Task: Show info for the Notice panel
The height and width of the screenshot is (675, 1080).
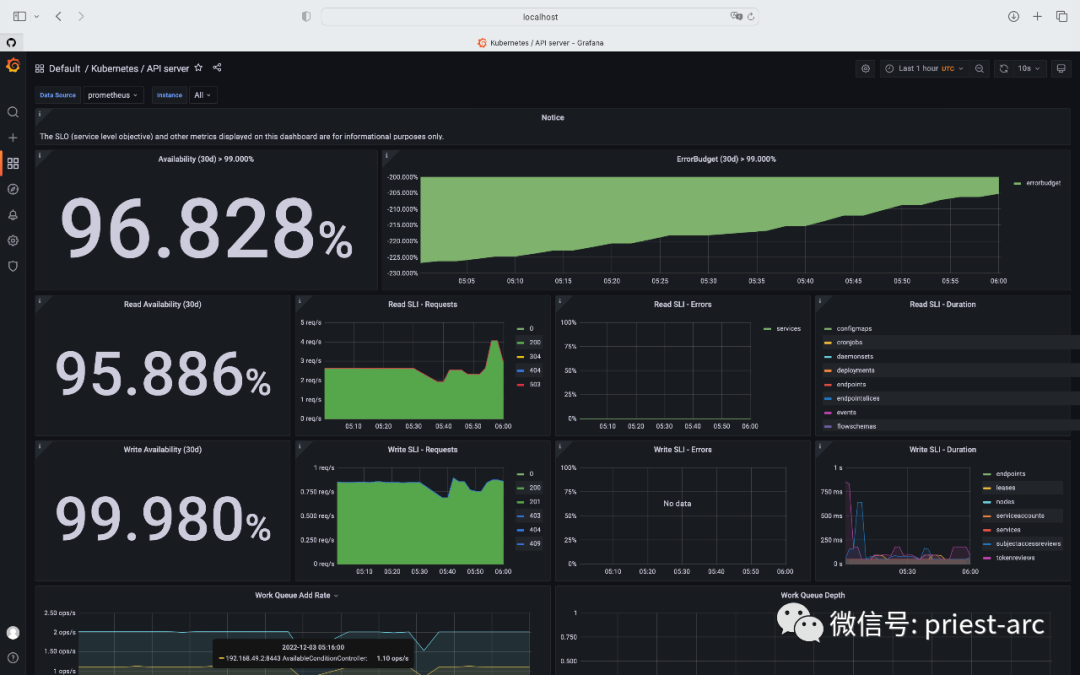Action: point(39,114)
